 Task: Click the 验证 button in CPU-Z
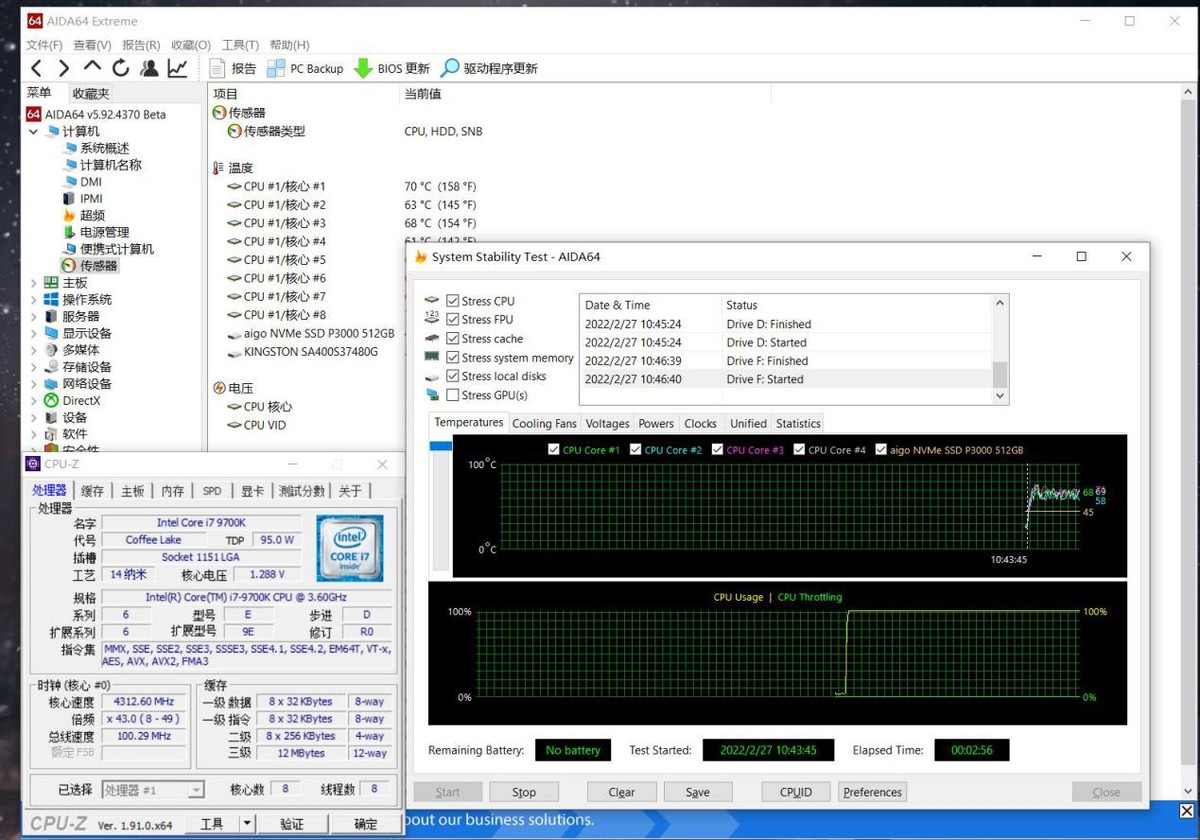(x=292, y=824)
